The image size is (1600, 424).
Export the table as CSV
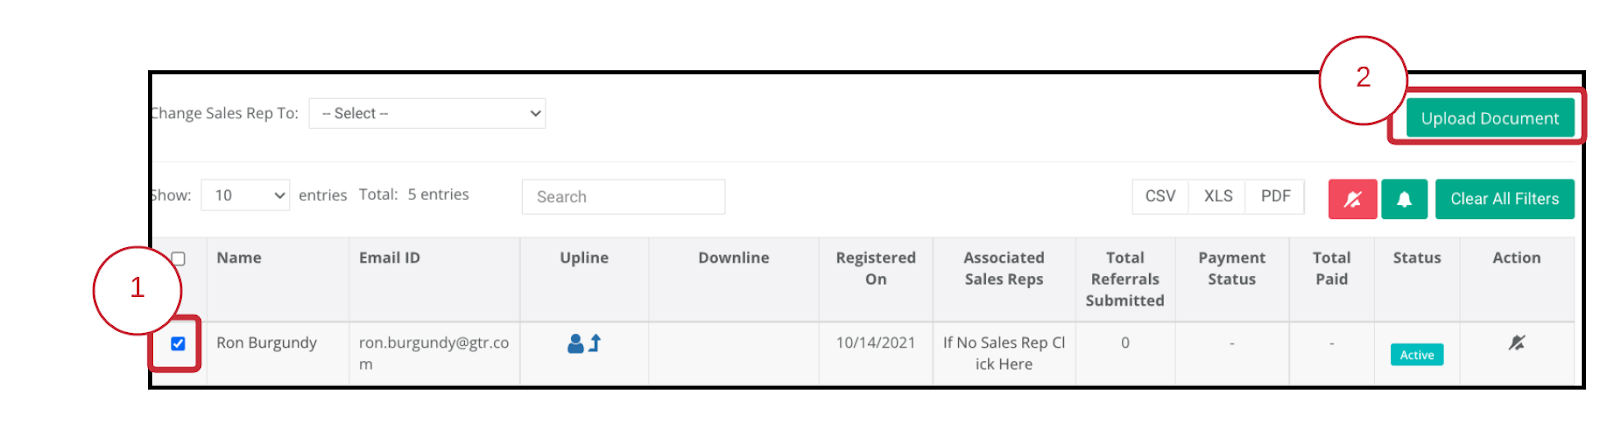click(1160, 196)
